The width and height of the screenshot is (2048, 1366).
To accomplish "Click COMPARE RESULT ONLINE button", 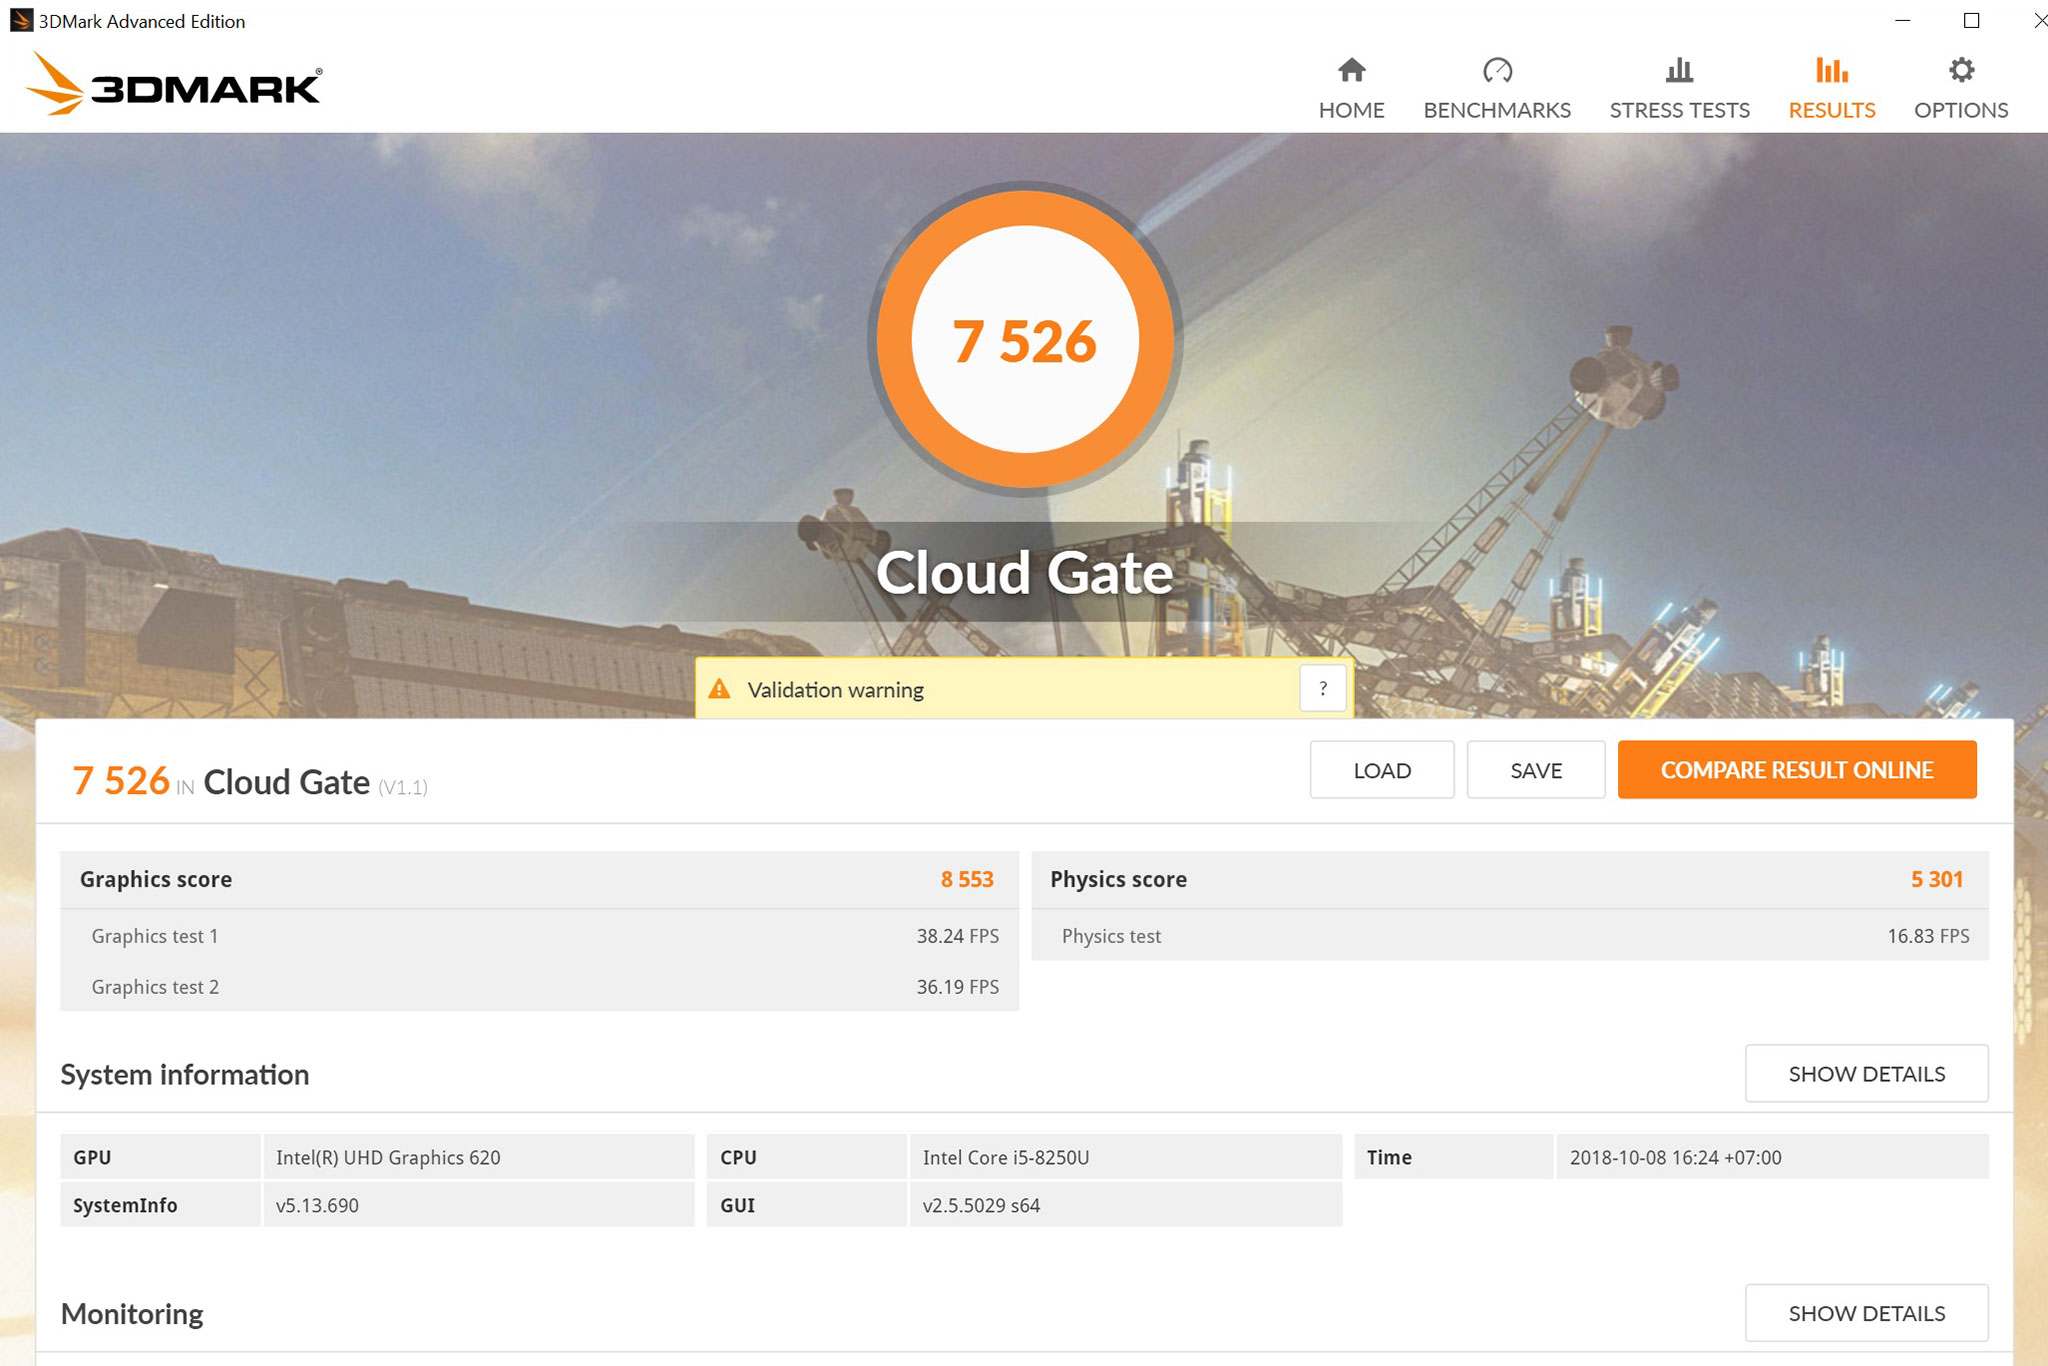I will [1797, 770].
